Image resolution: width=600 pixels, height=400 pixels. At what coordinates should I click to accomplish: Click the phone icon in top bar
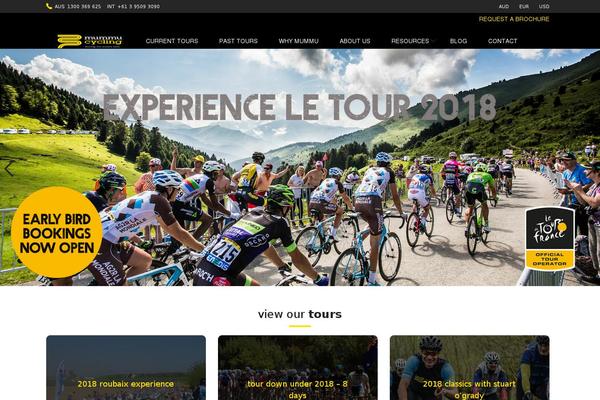pos(49,6)
